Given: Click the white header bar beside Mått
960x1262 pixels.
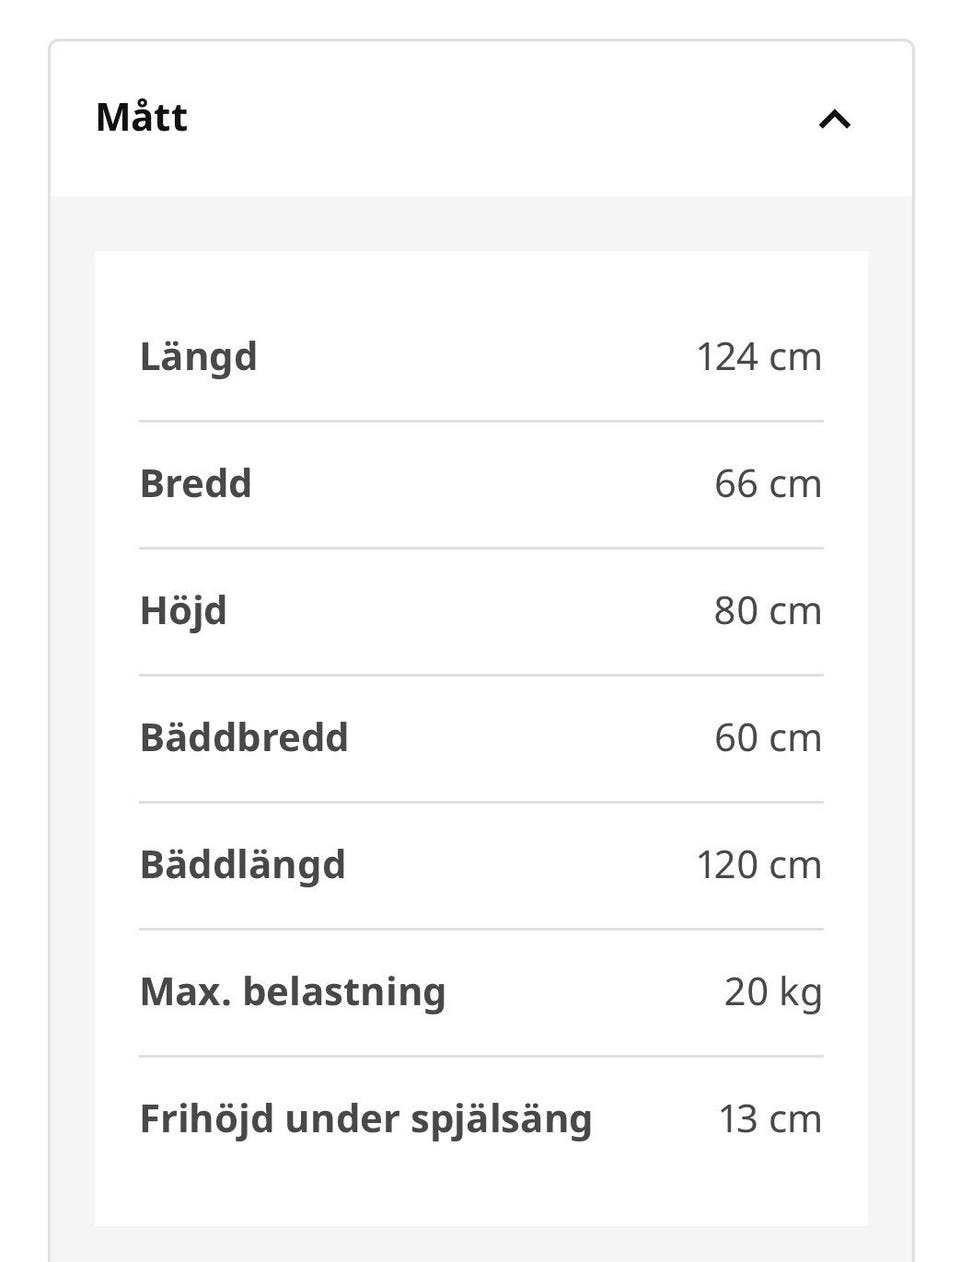Looking at the screenshot, I should click(x=481, y=119).
